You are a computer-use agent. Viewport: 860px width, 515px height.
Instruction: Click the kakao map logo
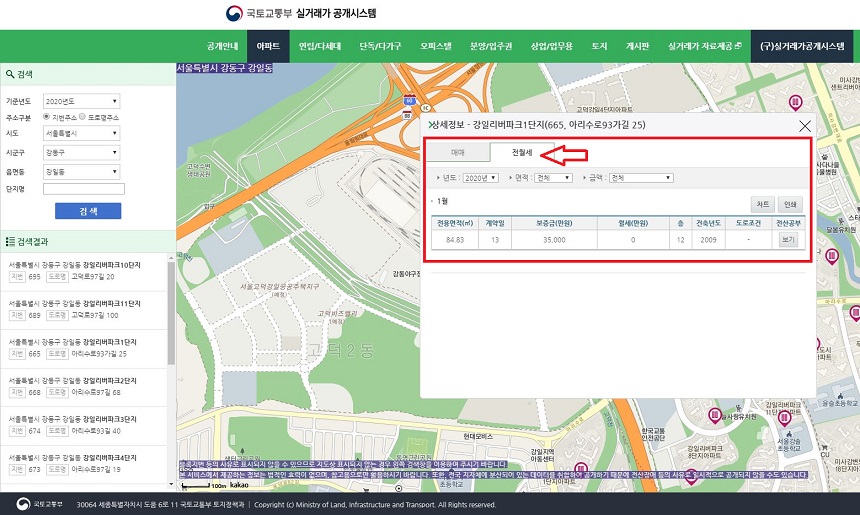[x=239, y=485]
